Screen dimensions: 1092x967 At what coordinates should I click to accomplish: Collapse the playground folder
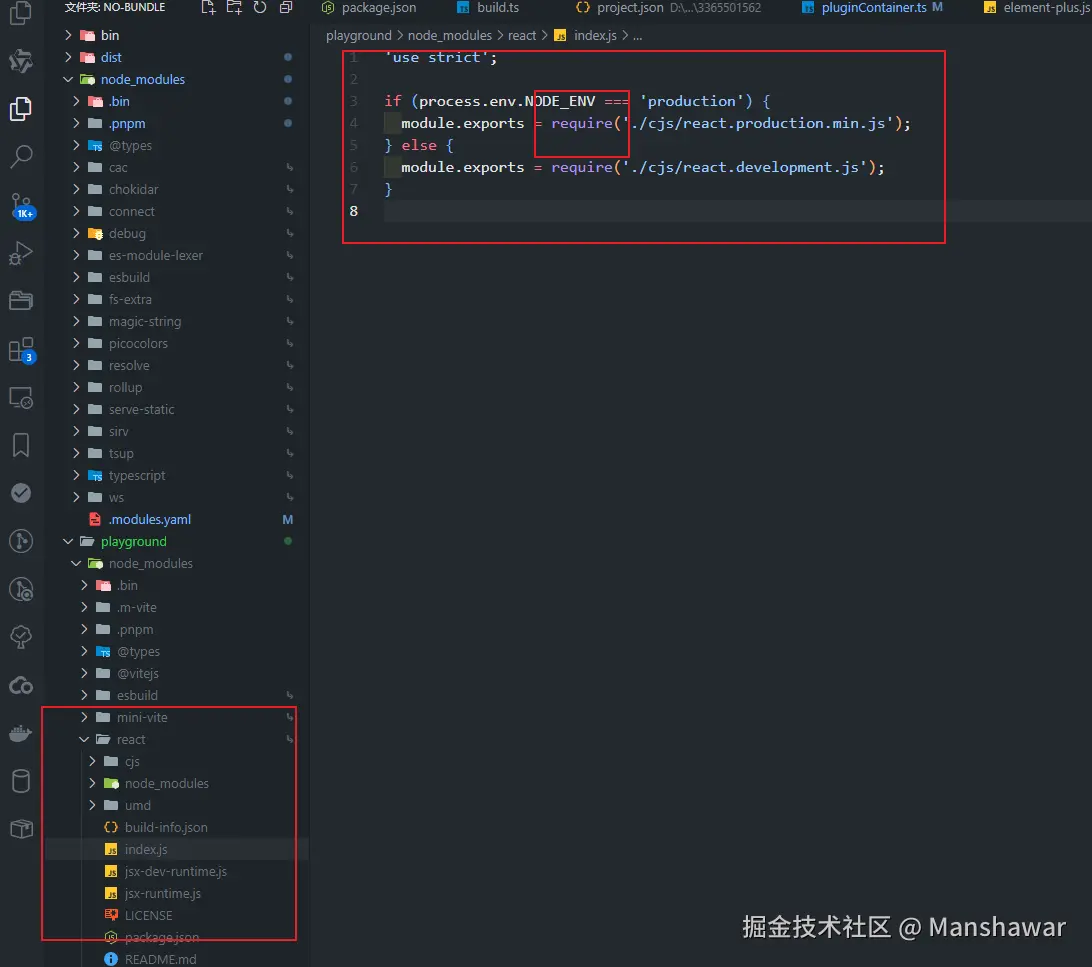(x=177, y=541)
